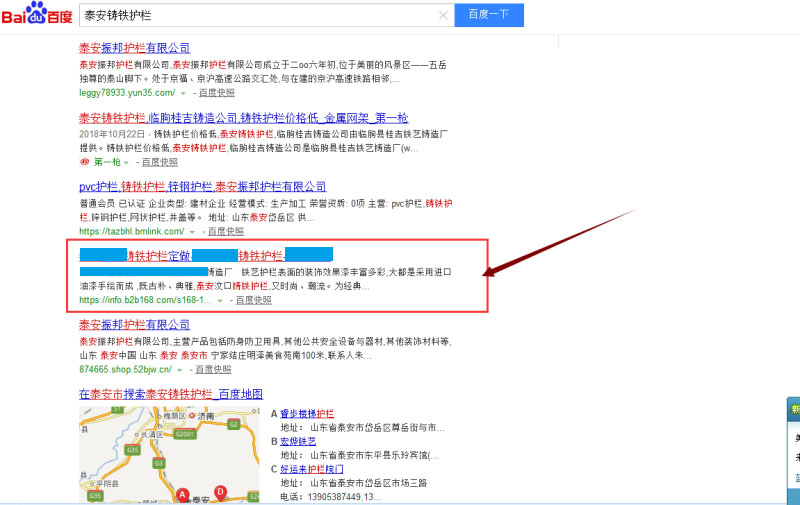Open 在泰安市搜索泰安铸铁护栏_百度地图 link
Viewport: 800px width, 505px height.
(x=171, y=394)
